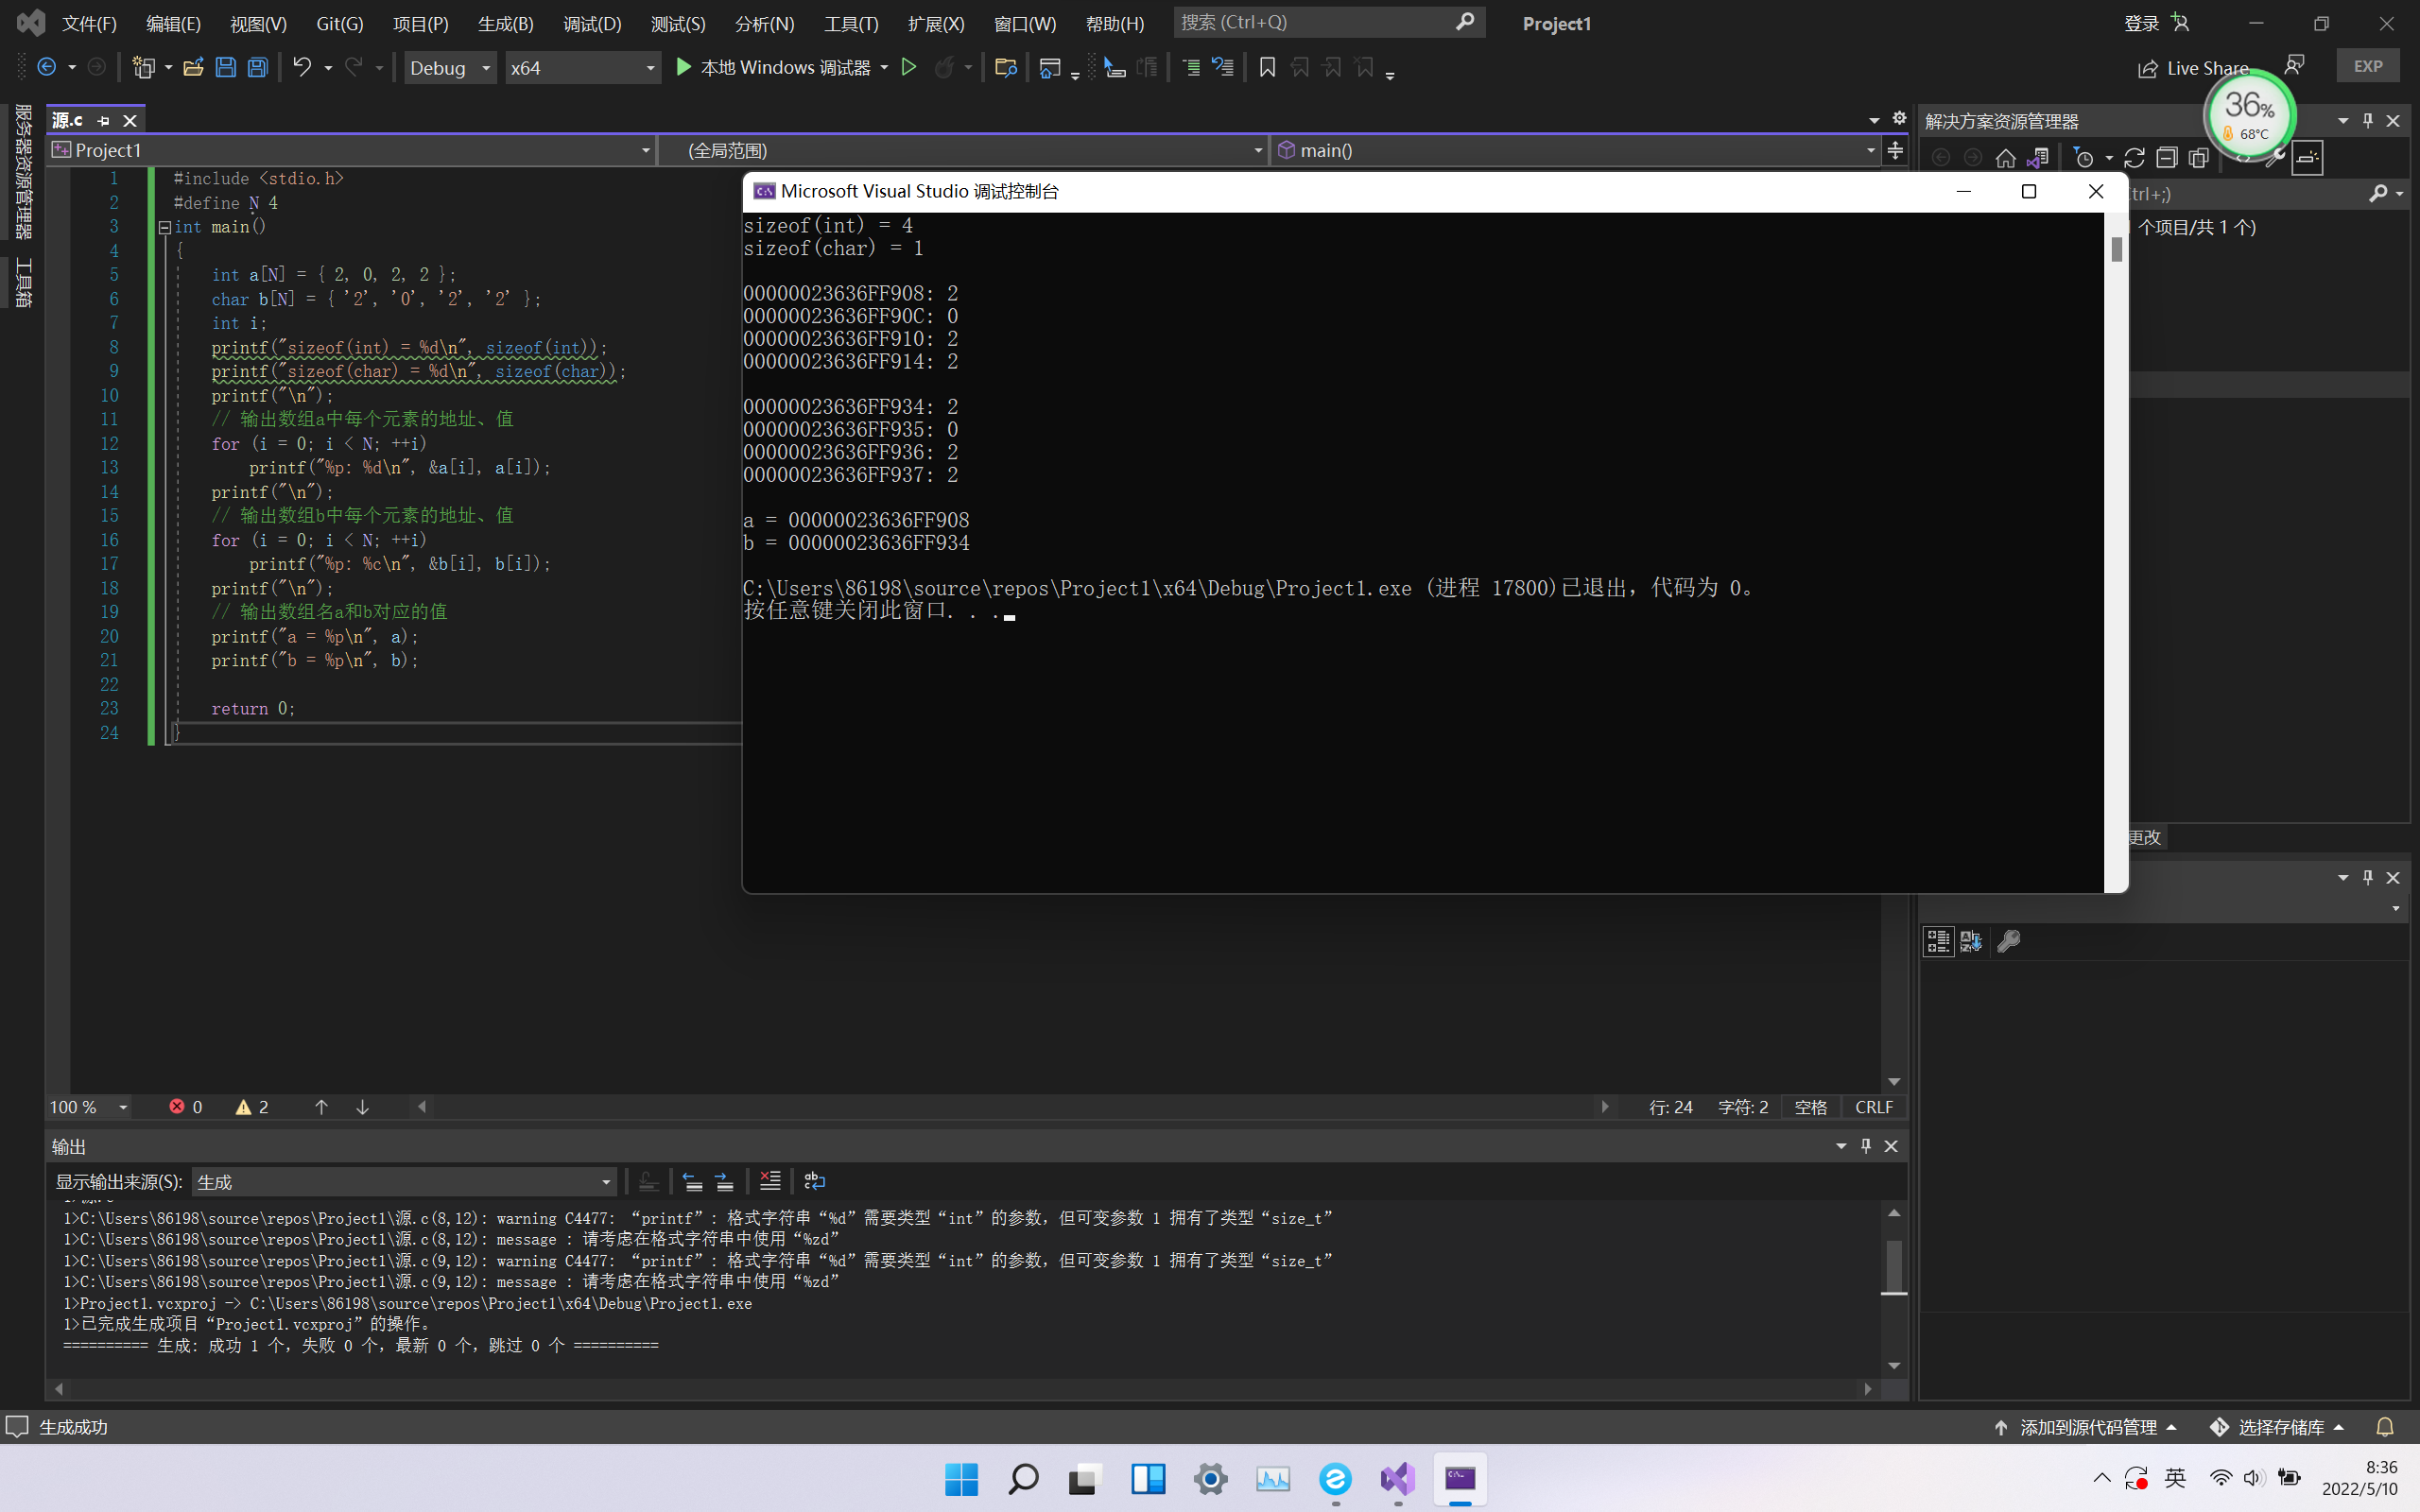
Task: Click the Save All toolbar icon
Action: point(258,67)
